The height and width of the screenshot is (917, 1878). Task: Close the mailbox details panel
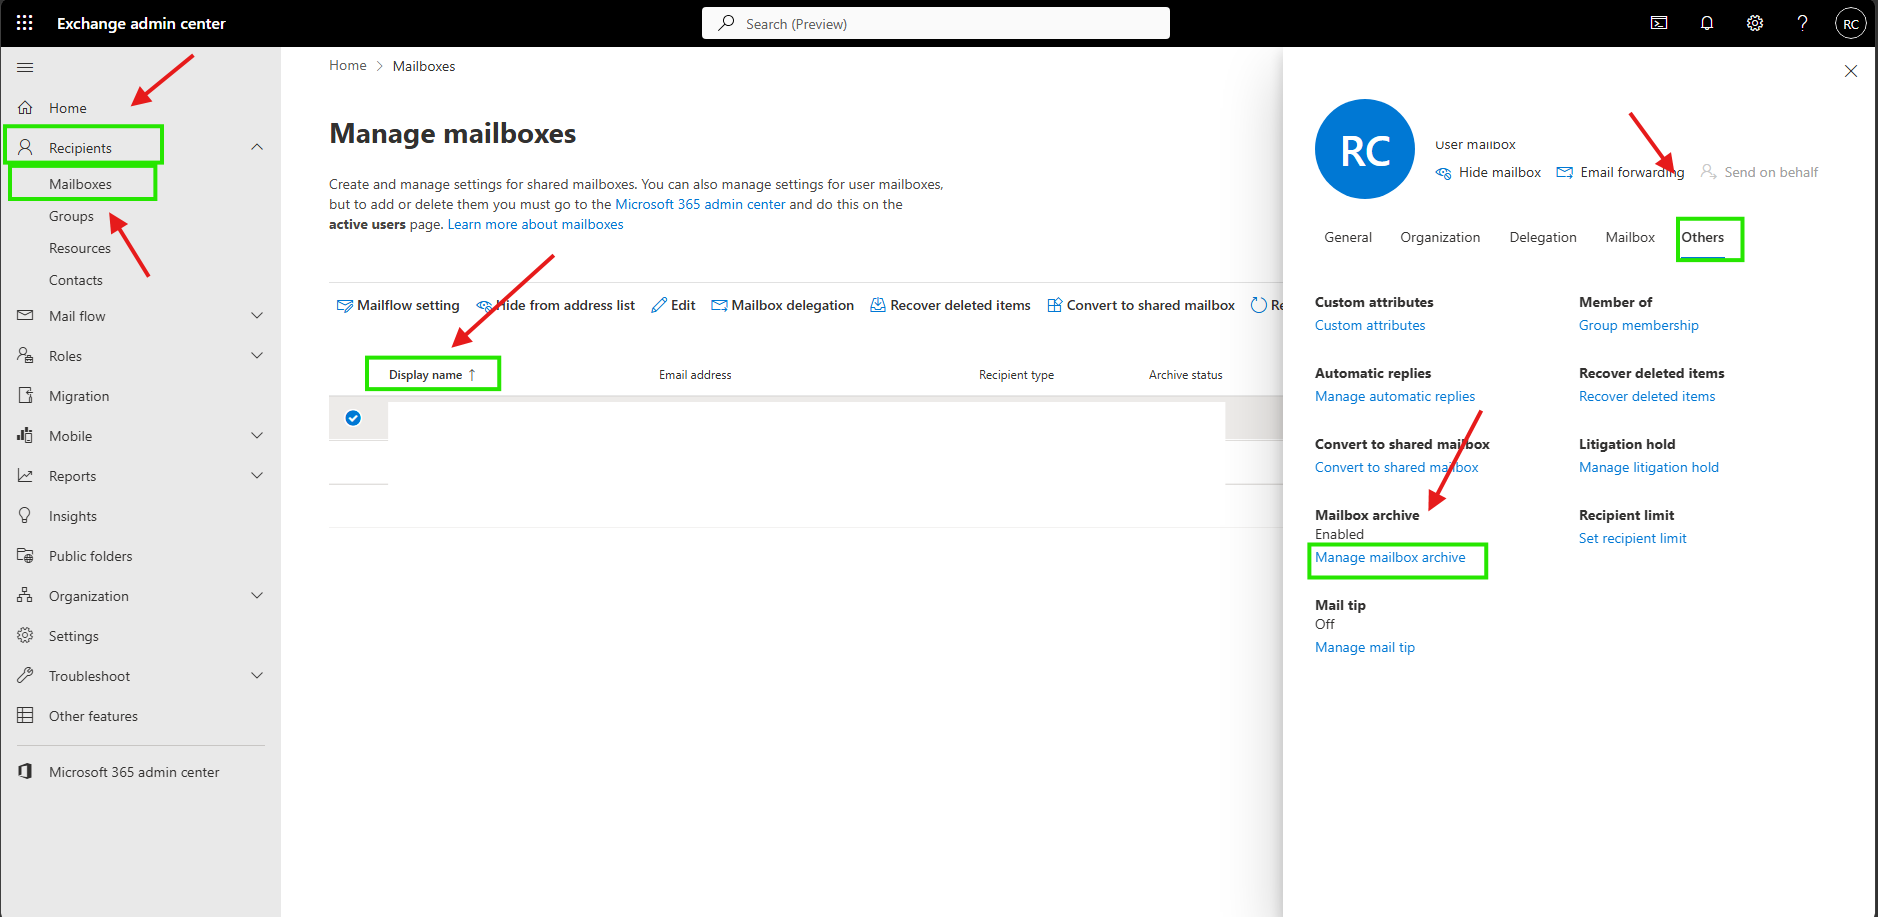click(x=1851, y=71)
